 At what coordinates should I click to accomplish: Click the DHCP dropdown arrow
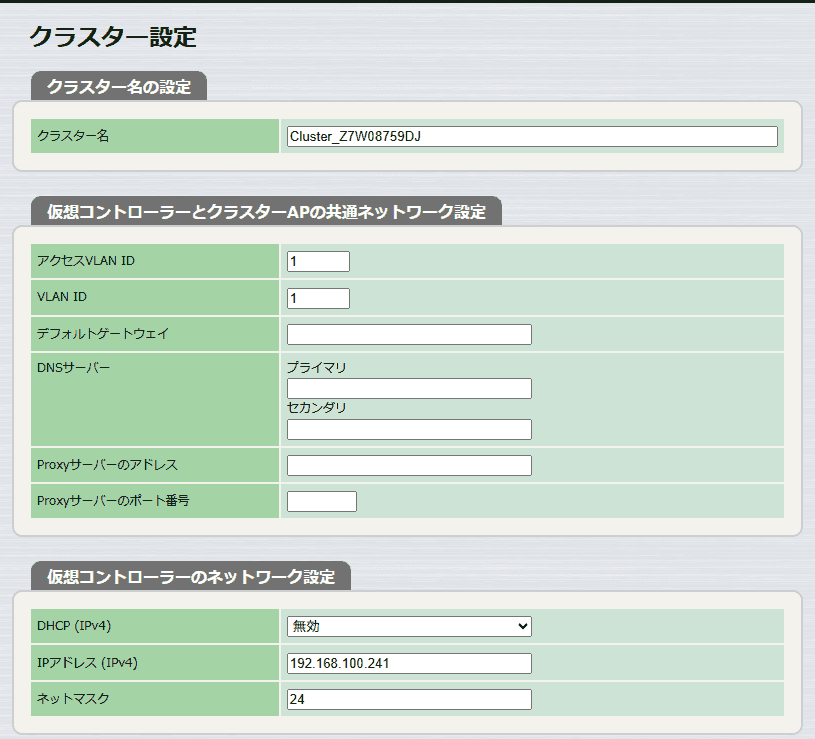(523, 627)
